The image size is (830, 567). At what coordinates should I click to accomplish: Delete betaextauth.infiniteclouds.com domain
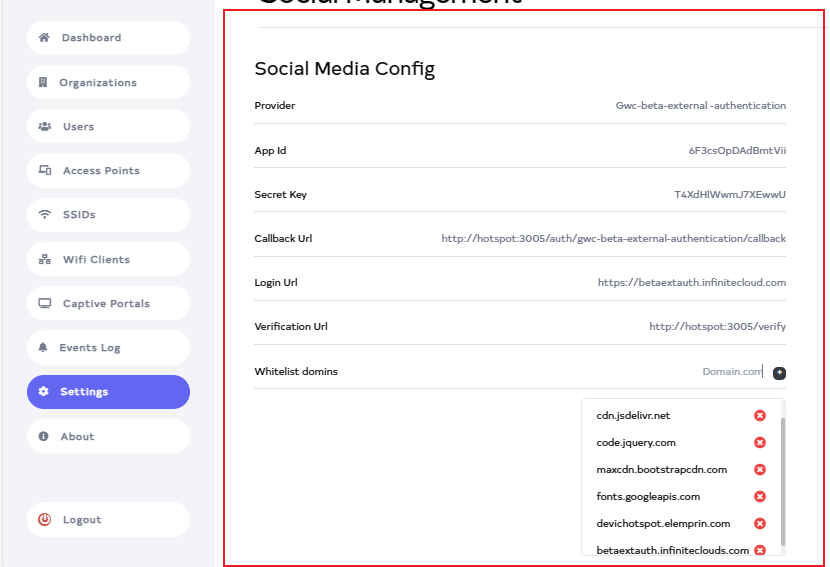tap(760, 550)
